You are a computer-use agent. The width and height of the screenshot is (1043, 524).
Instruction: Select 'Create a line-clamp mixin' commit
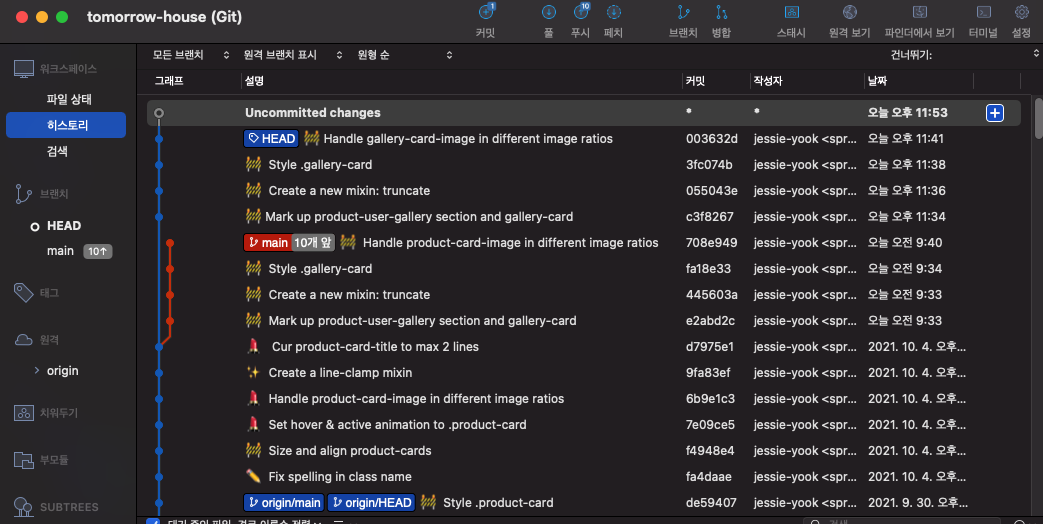point(583,372)
